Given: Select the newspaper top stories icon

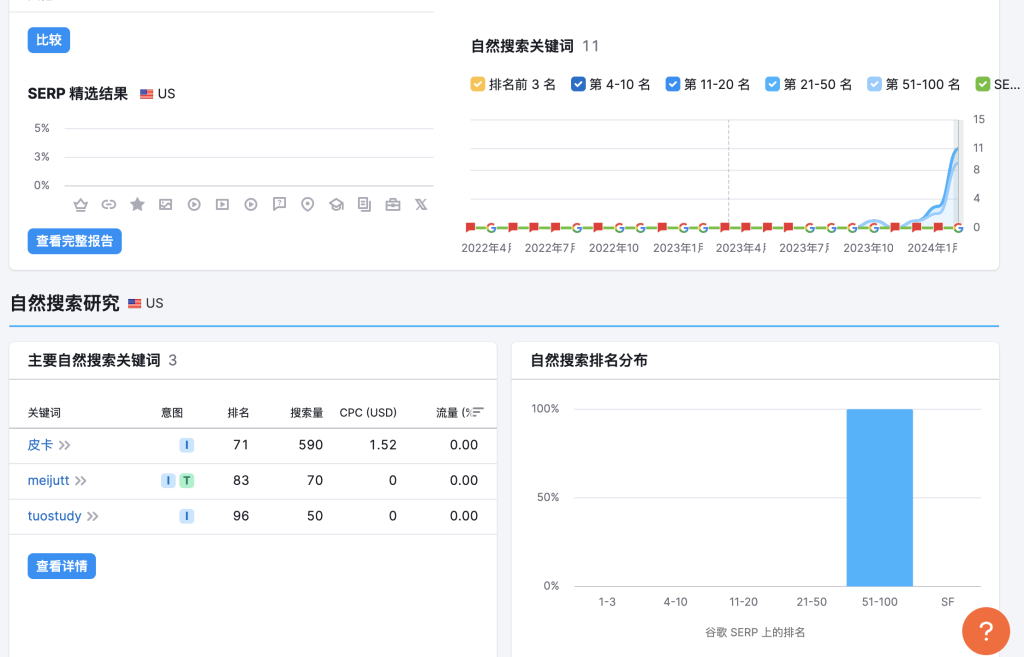Looking at the screenshot, I should click(364, 204).
